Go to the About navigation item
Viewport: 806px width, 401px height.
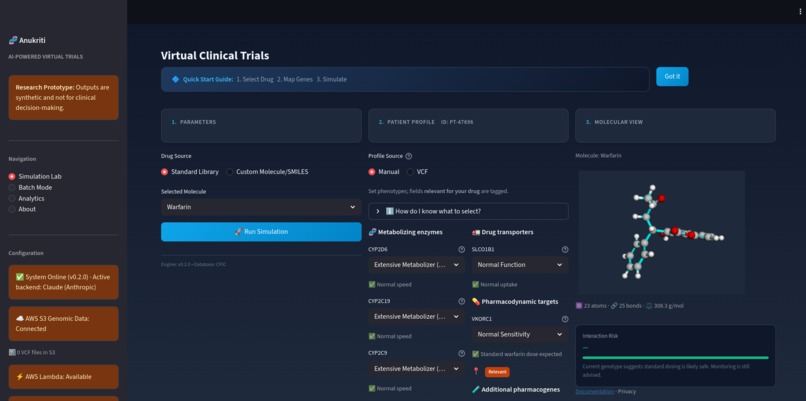[23, 209]
